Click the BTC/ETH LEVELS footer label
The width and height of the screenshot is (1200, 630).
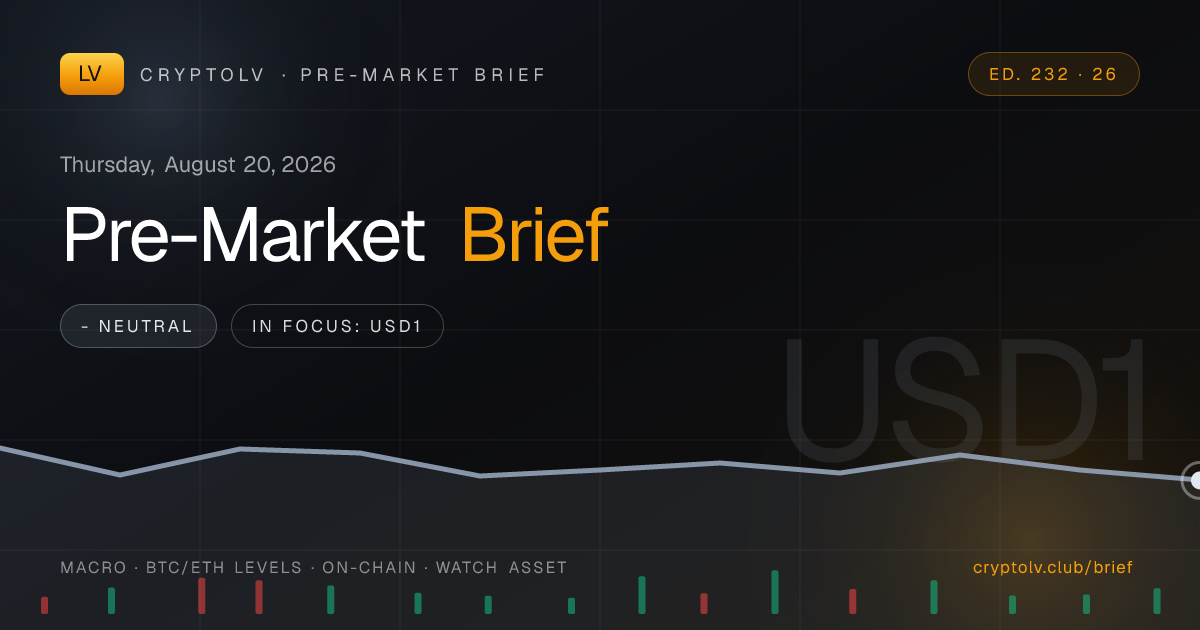click(x=224, y=568)
